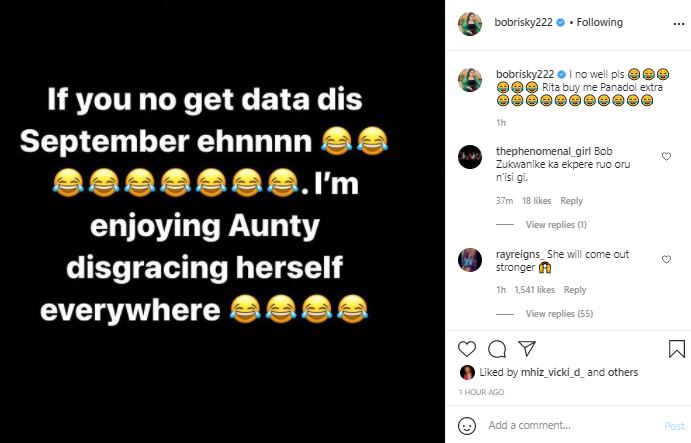Open the comment speech bubble icon

[x=497, y=349]
